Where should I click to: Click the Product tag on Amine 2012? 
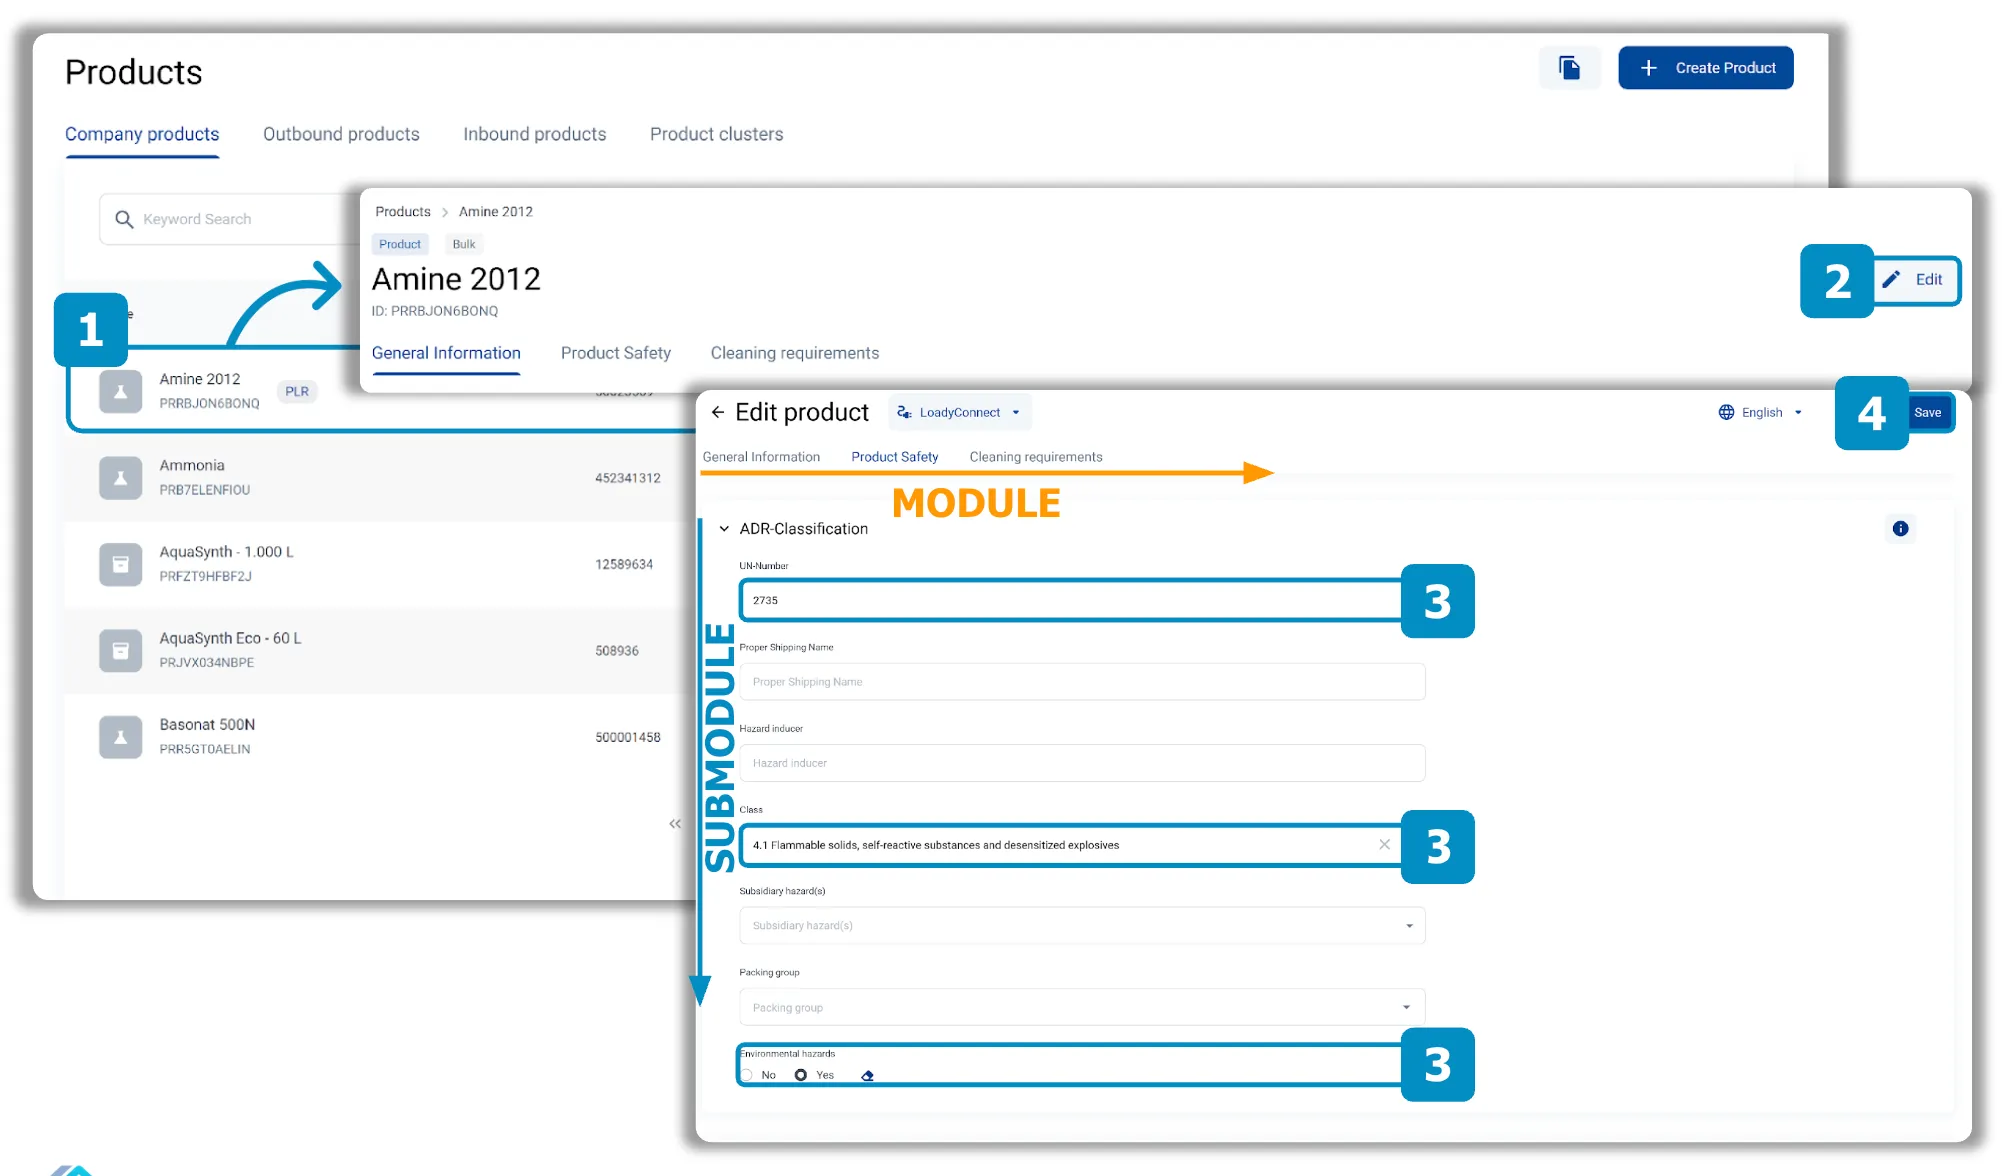pos(400,244)
